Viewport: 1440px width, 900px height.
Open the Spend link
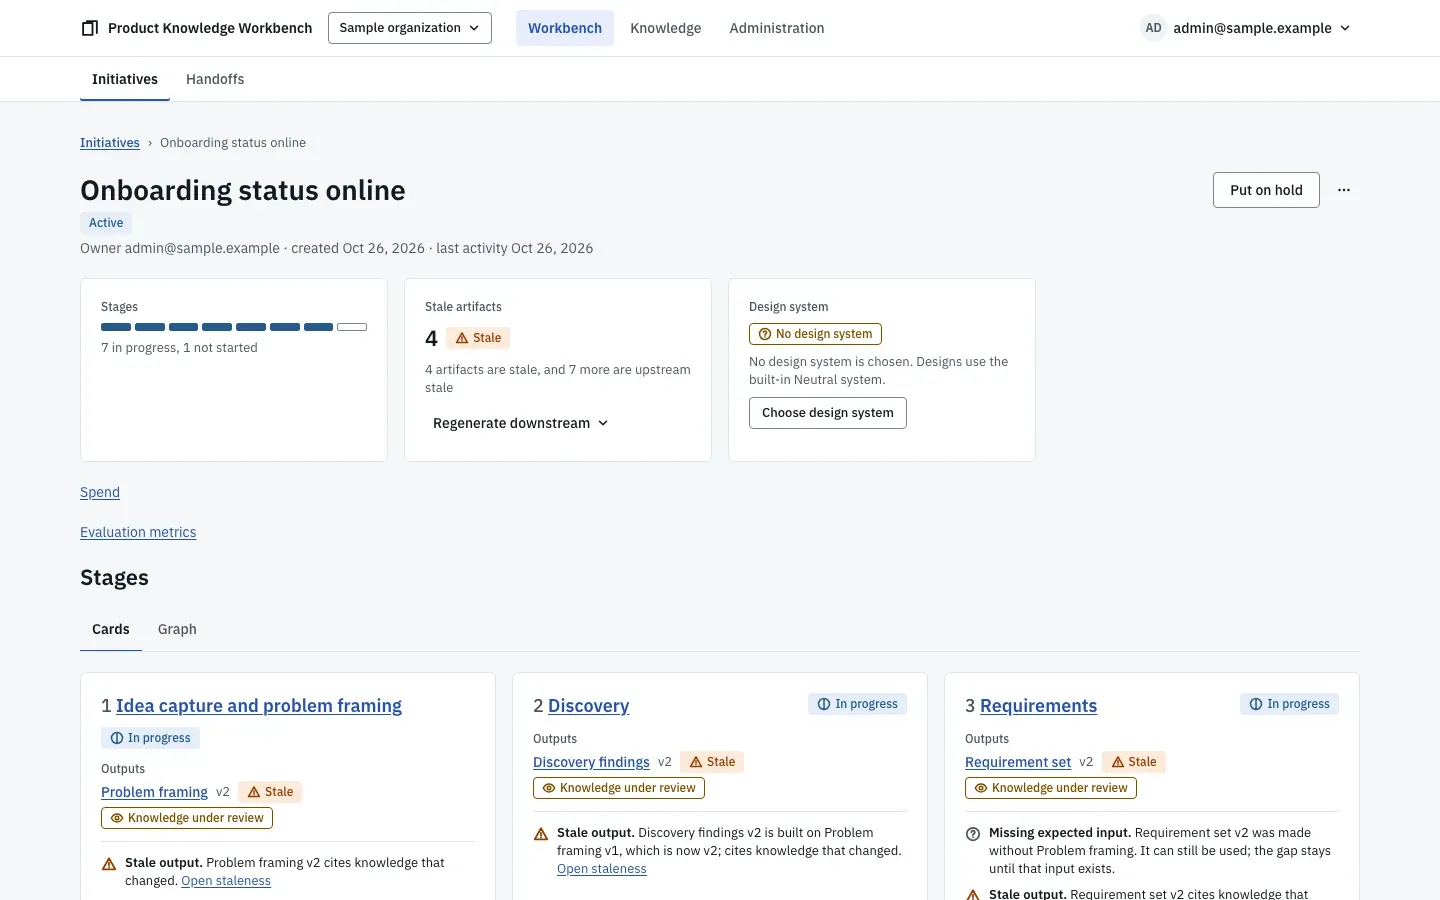point(100,492)
